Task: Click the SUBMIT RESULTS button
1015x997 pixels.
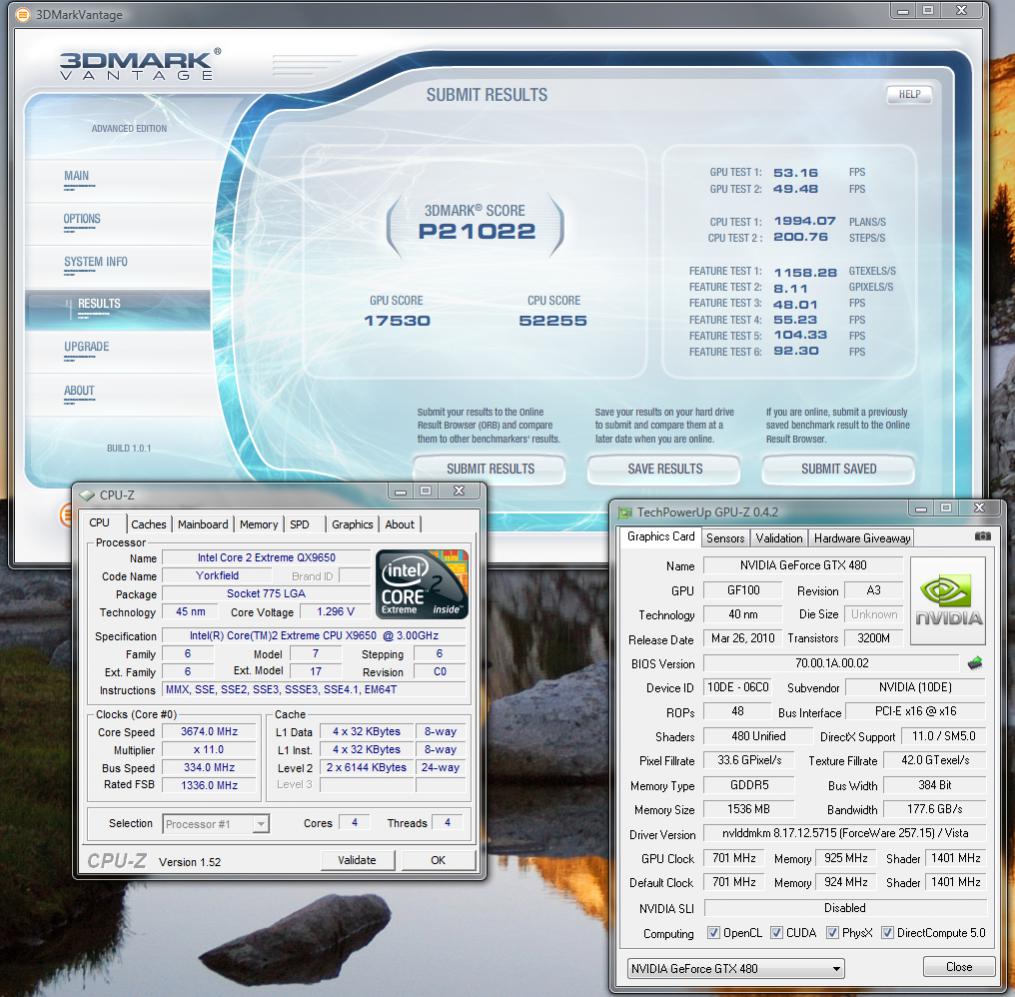Action: pos(489,469)
